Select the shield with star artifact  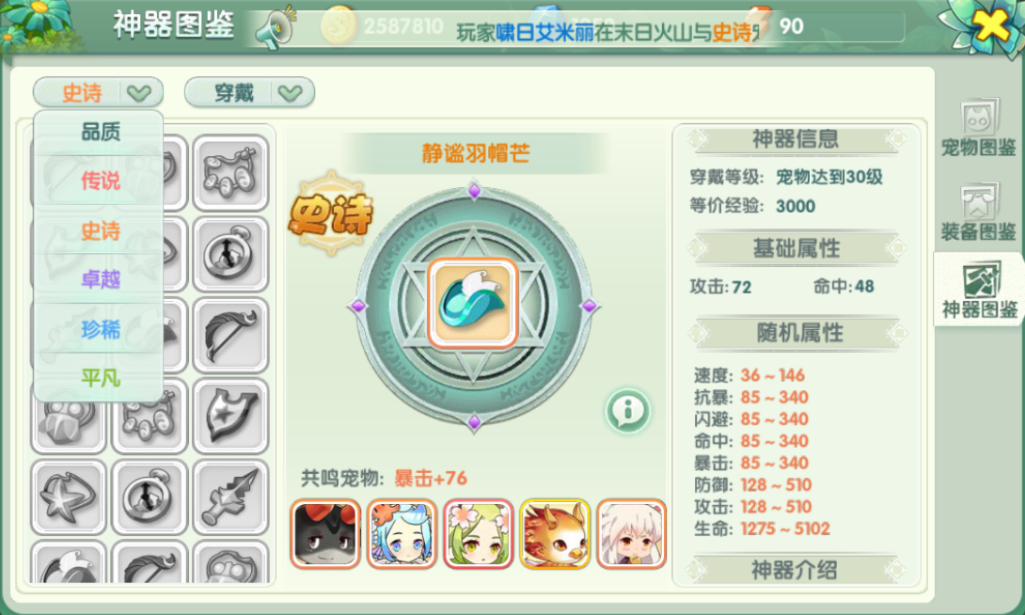coord(231,416)
